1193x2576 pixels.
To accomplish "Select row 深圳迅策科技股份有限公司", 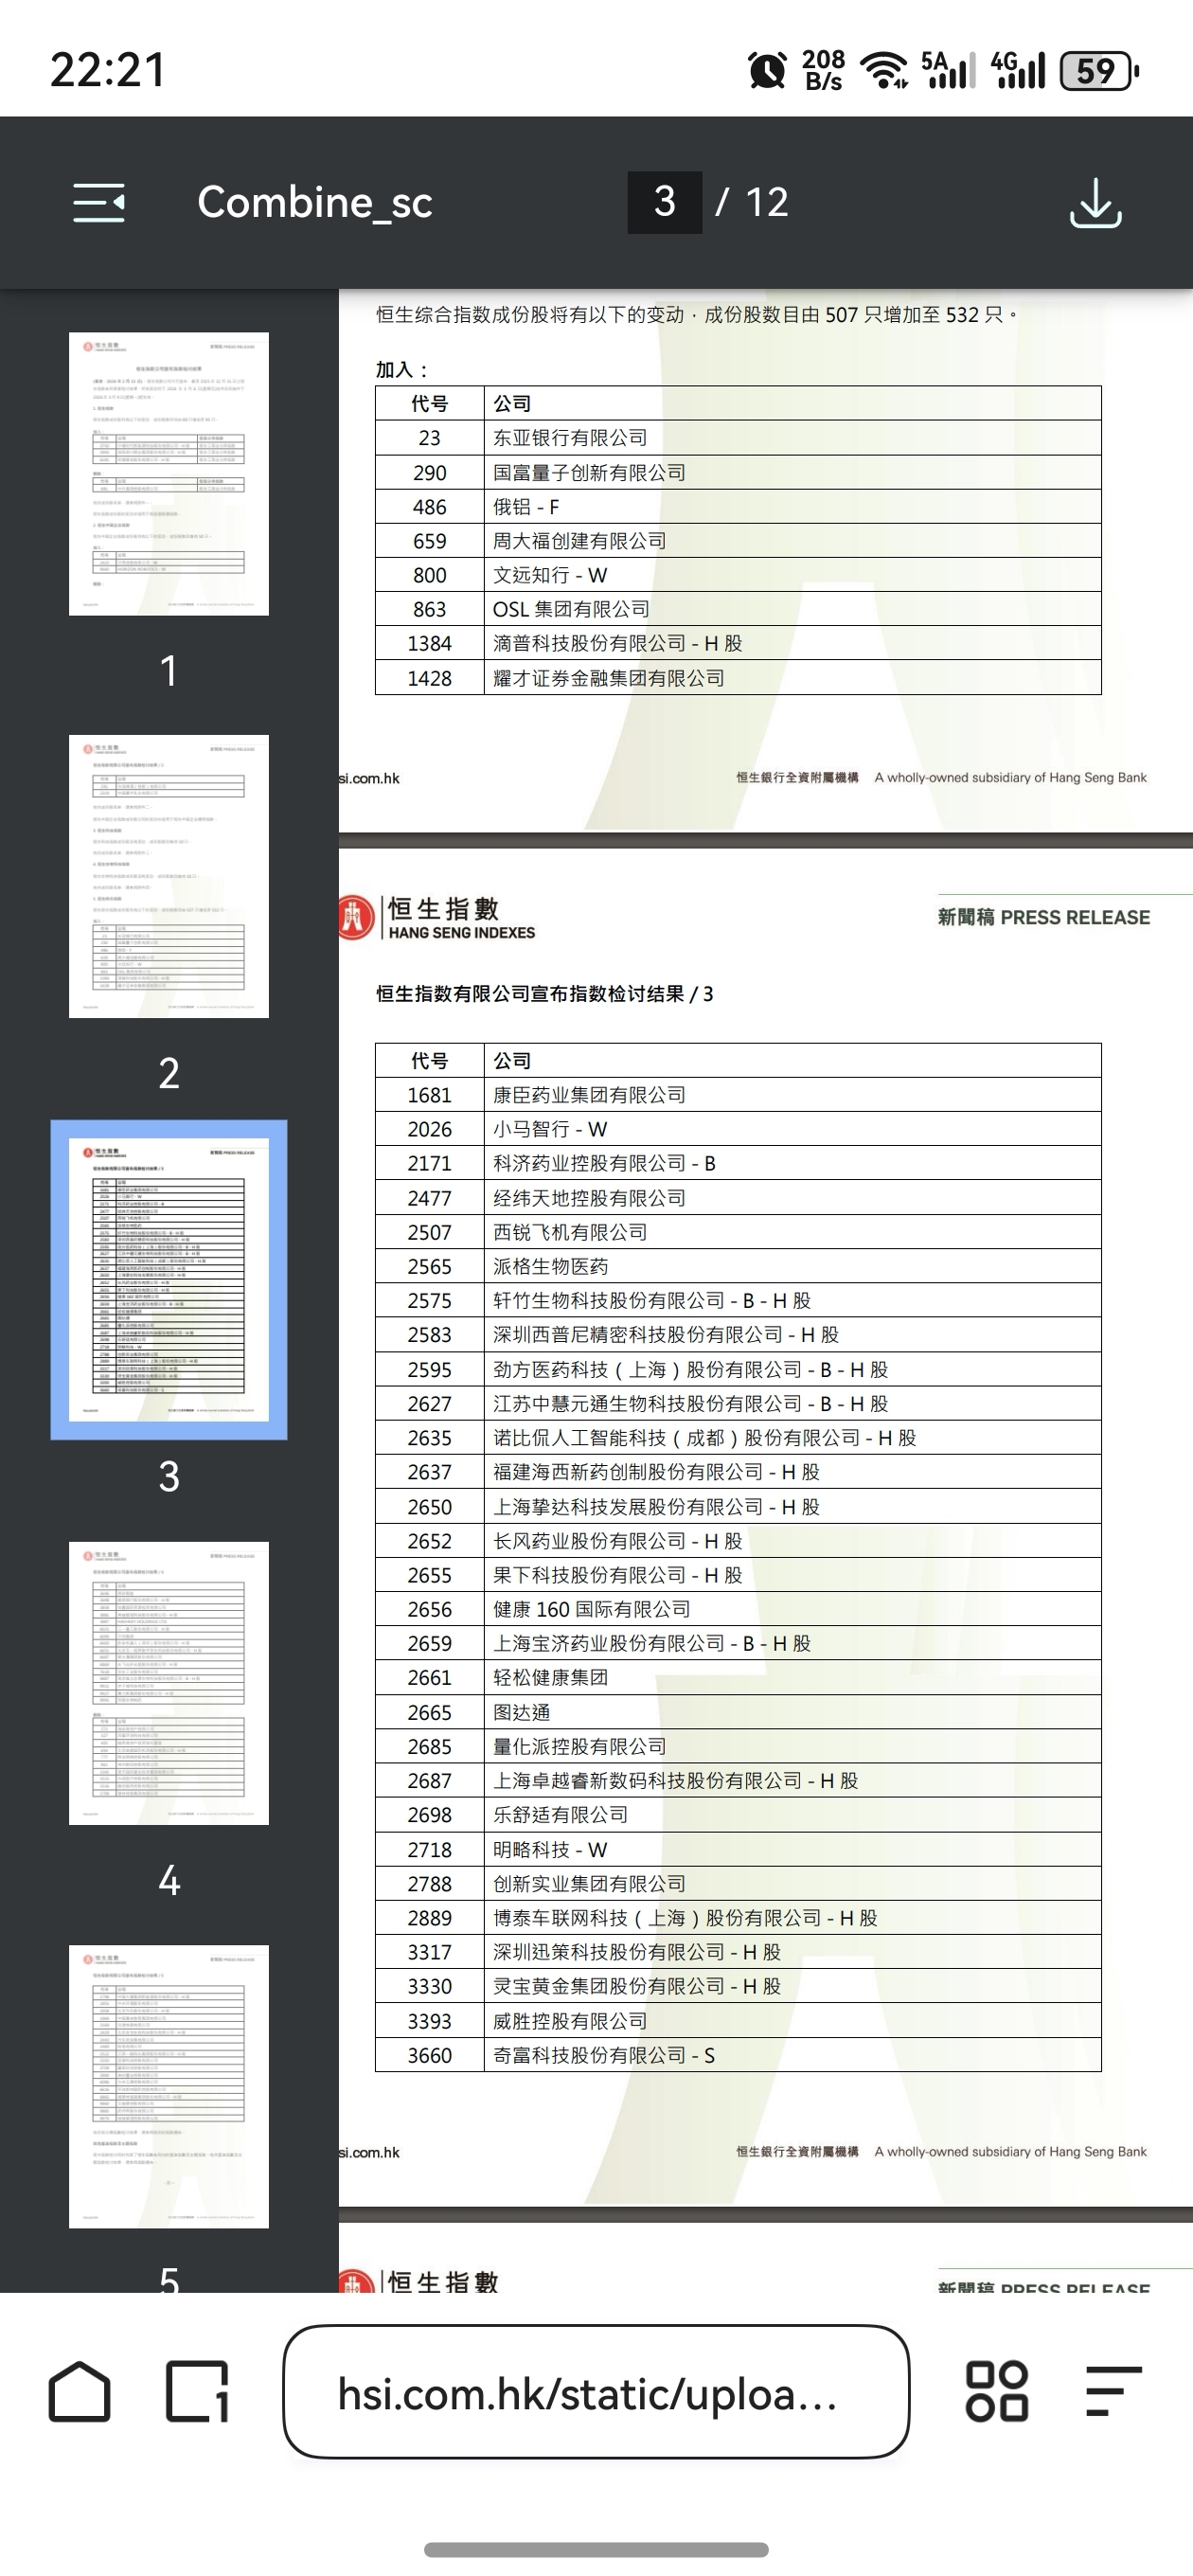I will (738, 1952).
